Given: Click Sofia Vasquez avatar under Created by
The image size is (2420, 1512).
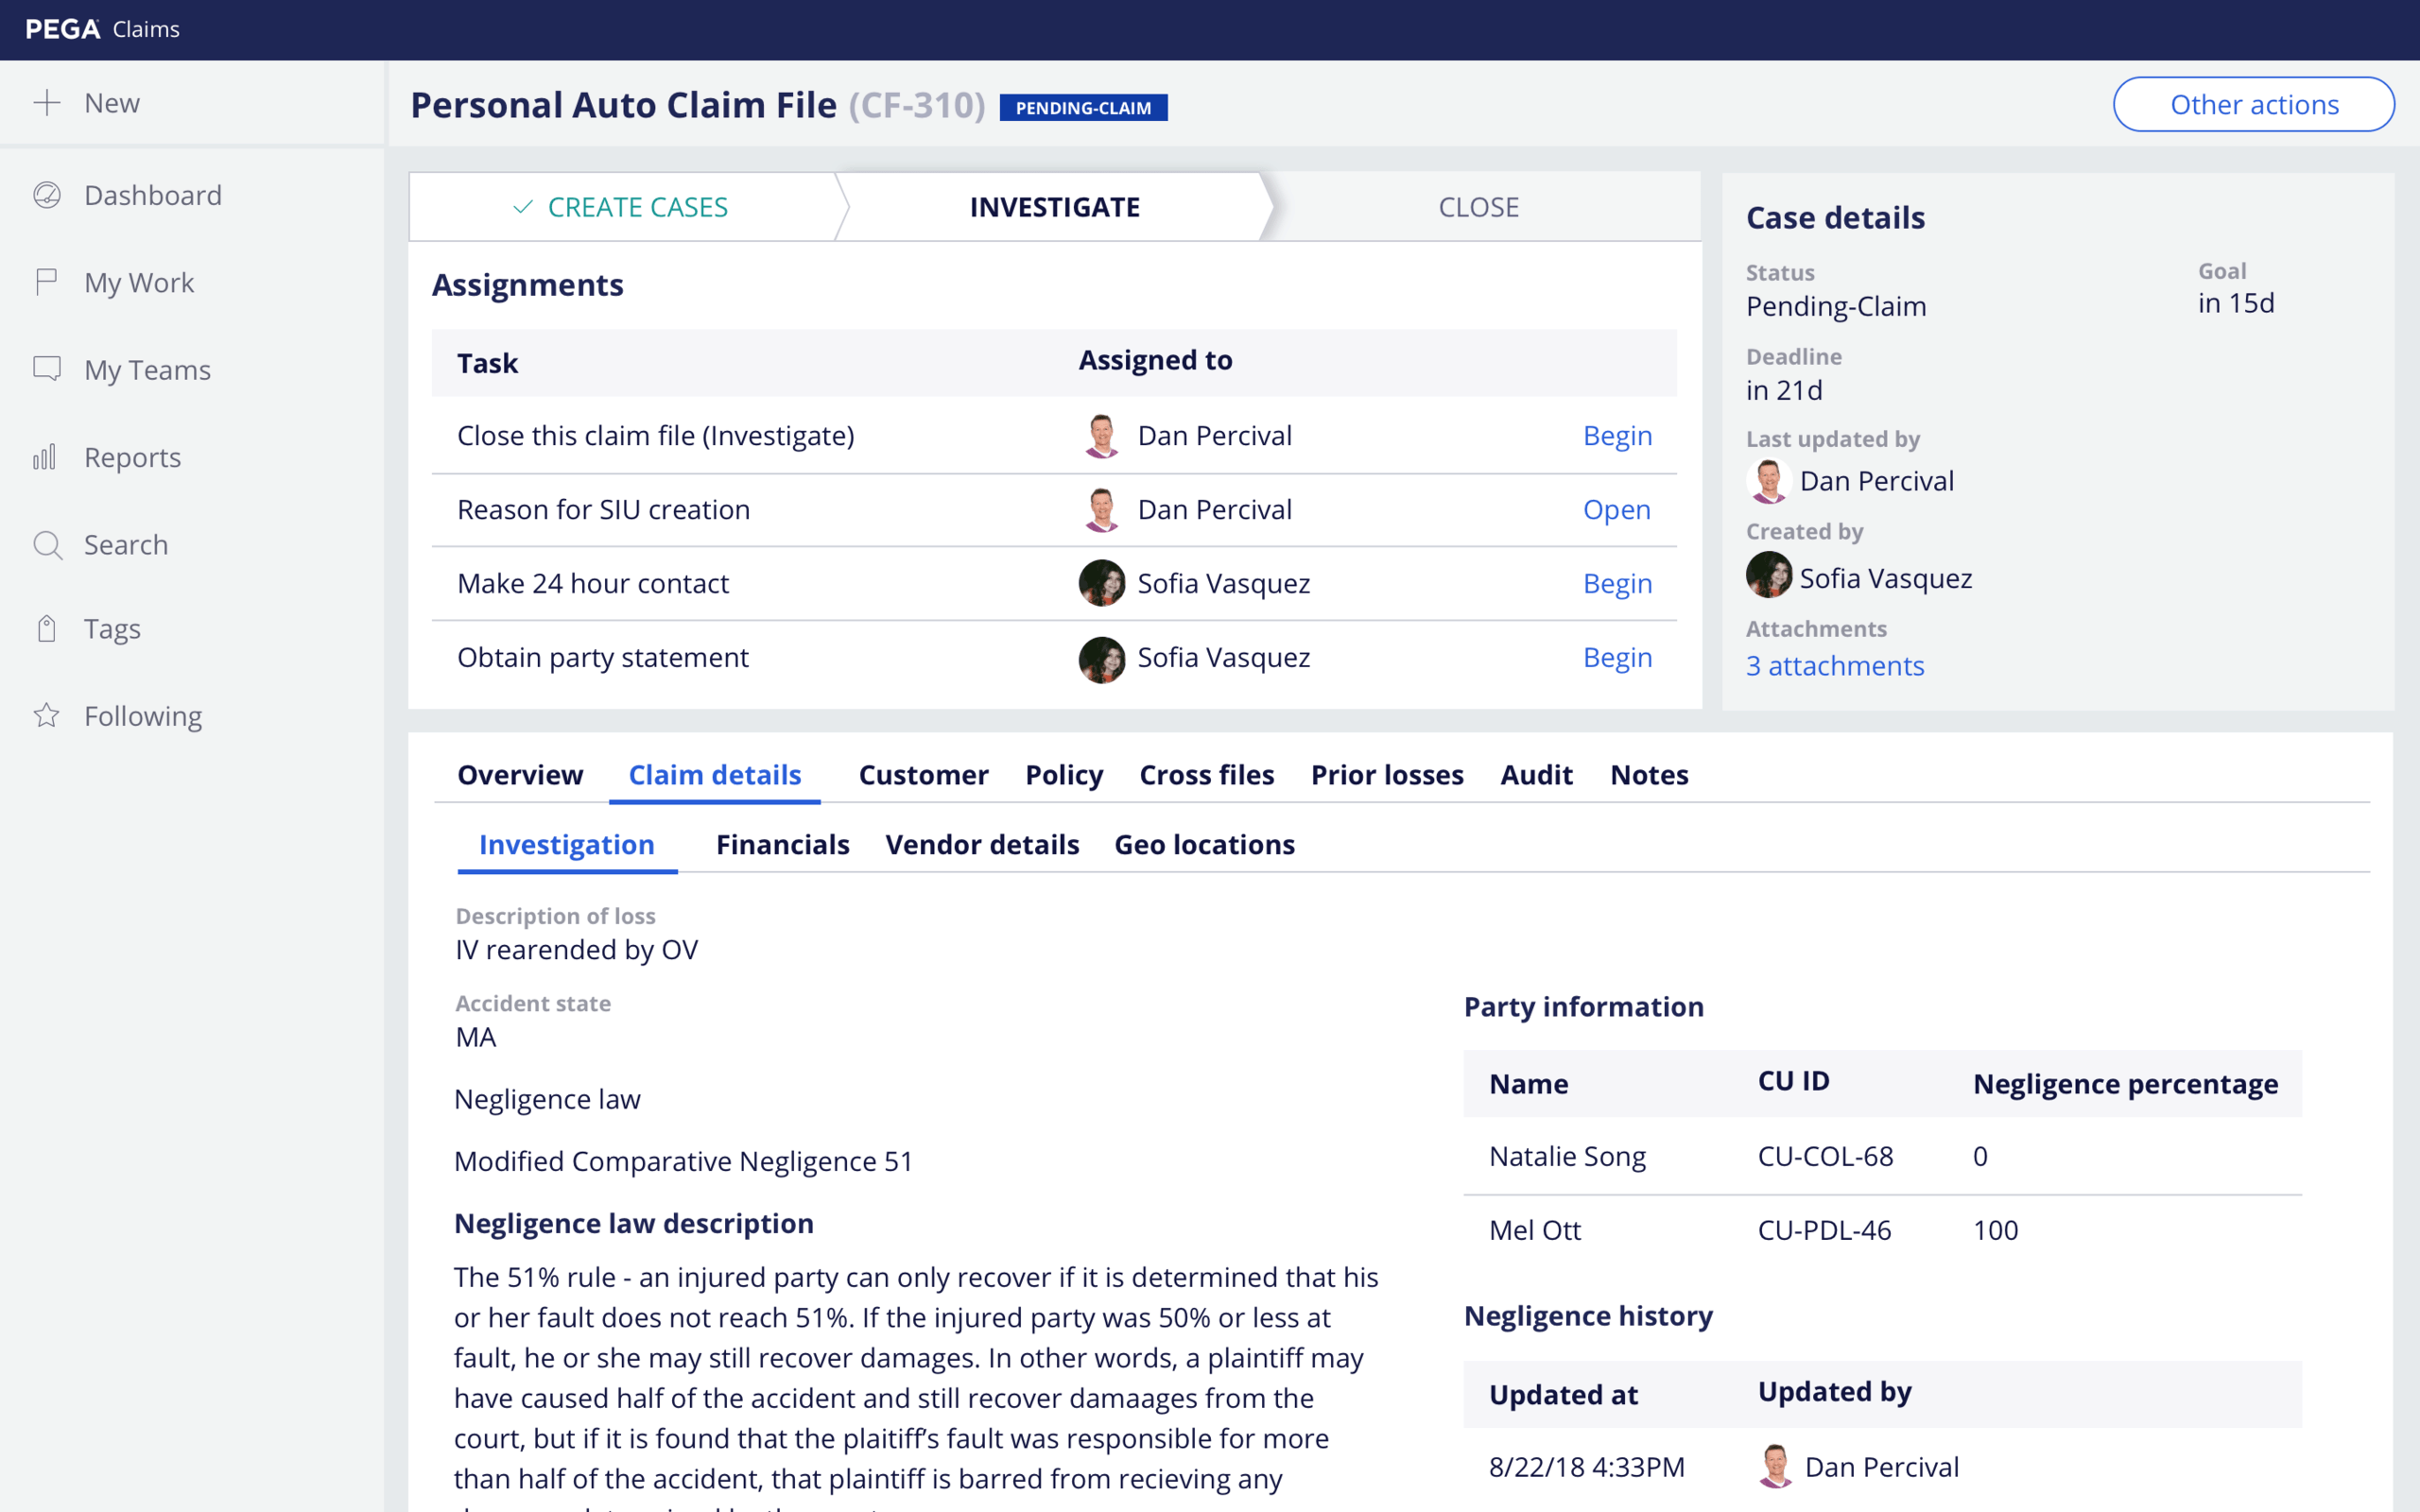Looking at the screenshot, I should click(x=1768, y=576).
